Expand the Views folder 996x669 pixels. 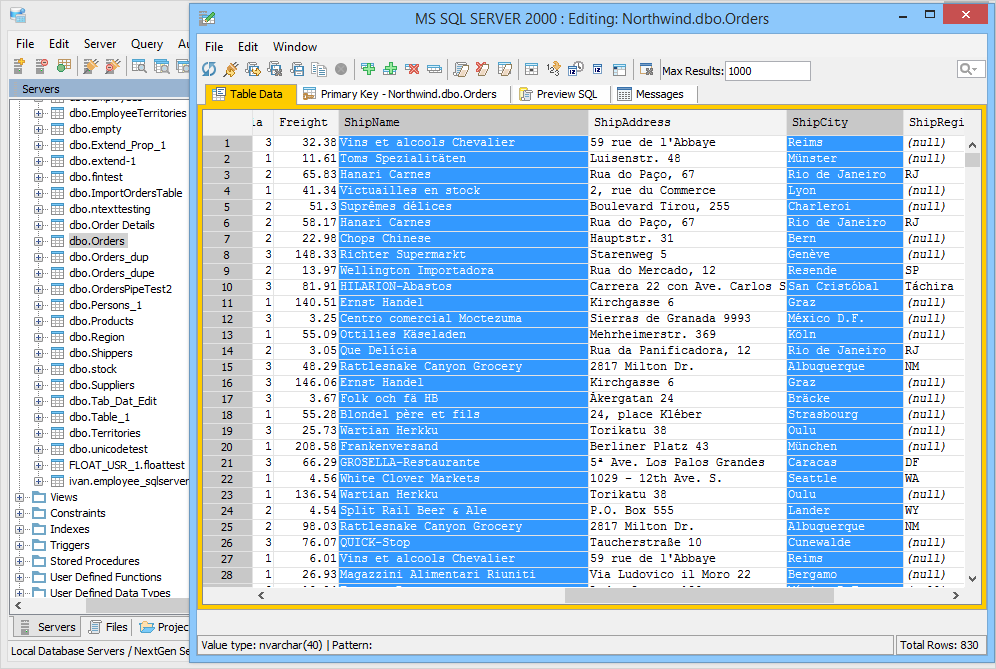20,497
